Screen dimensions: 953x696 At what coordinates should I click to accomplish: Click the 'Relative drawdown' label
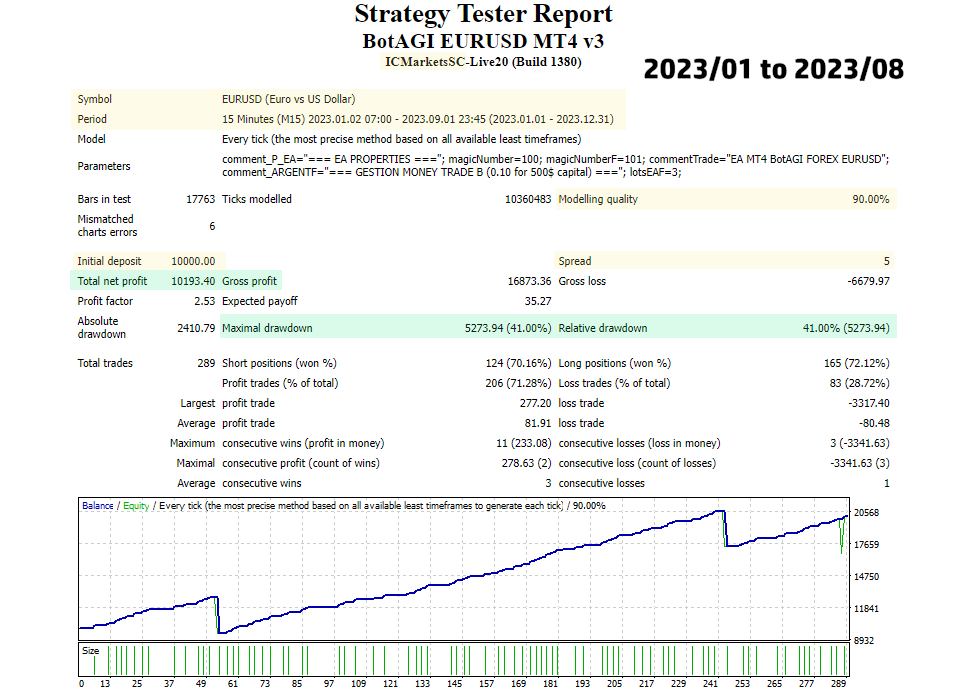603,328
